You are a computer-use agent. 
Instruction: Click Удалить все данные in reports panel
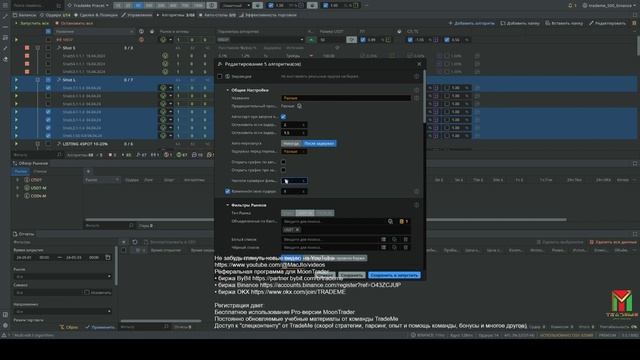613,242
